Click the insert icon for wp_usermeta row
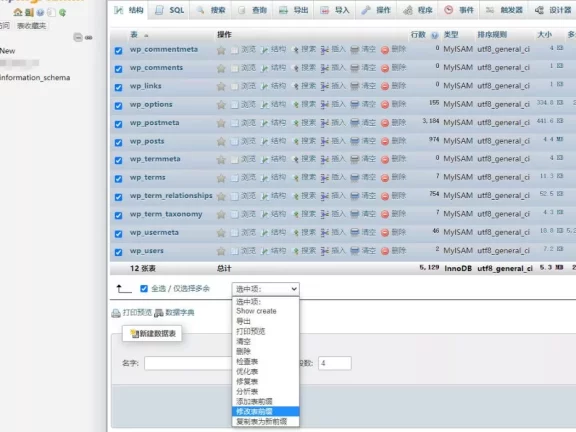 [325, 233]
